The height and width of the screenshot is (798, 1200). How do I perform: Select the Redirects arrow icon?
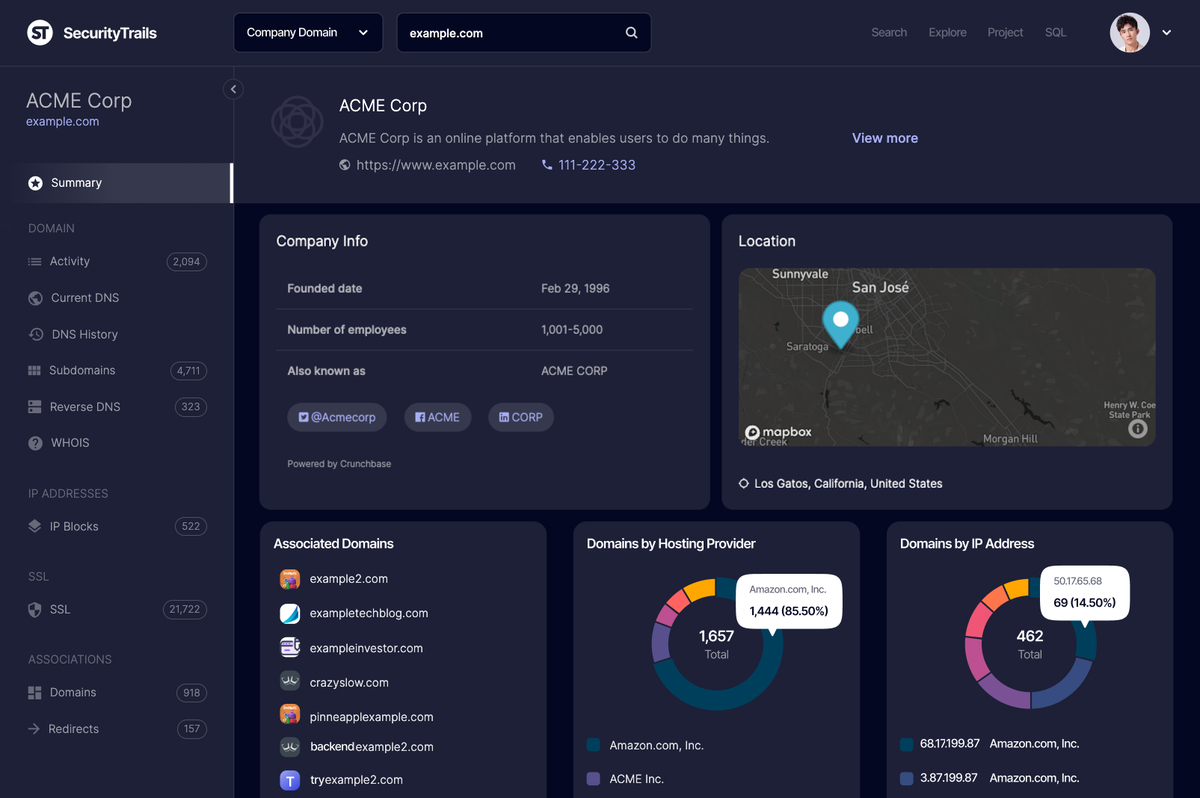point(35,729)
